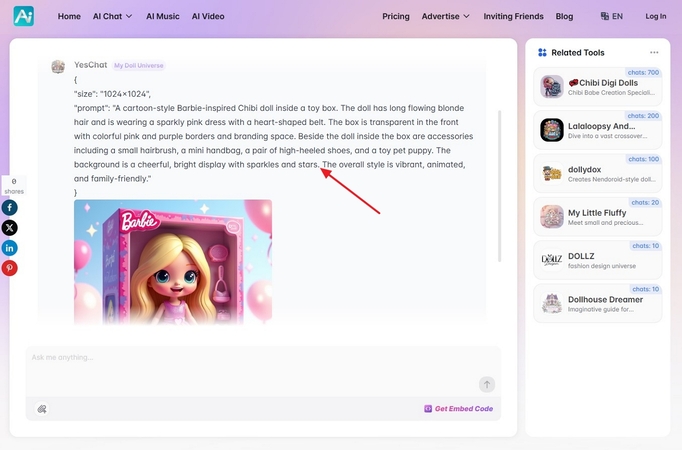Expand the Advertise dropdown
Screen dimensions: 682x450
(x=445, y=16)
